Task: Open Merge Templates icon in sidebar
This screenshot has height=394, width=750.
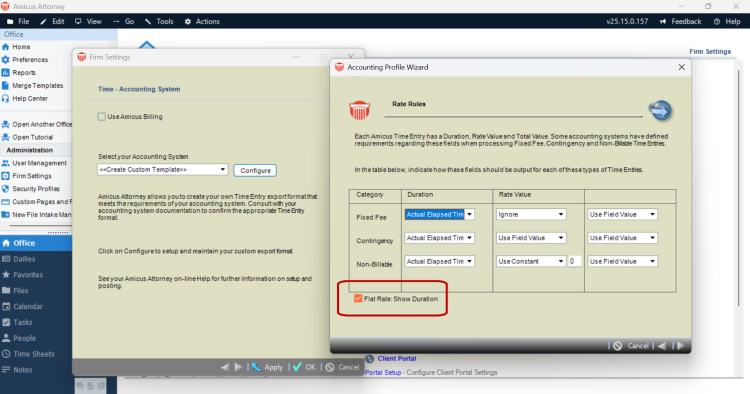Action: tap(6, 86)
